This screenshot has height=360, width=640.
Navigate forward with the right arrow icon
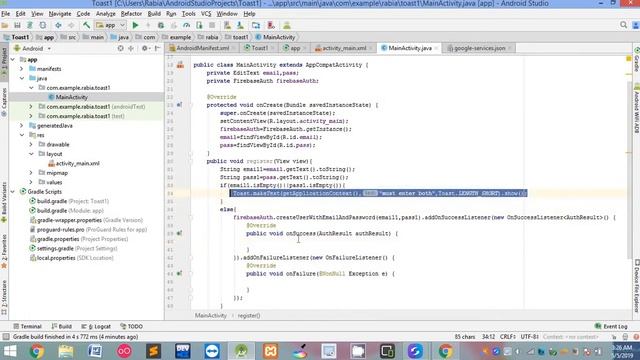tap(71, 25)
